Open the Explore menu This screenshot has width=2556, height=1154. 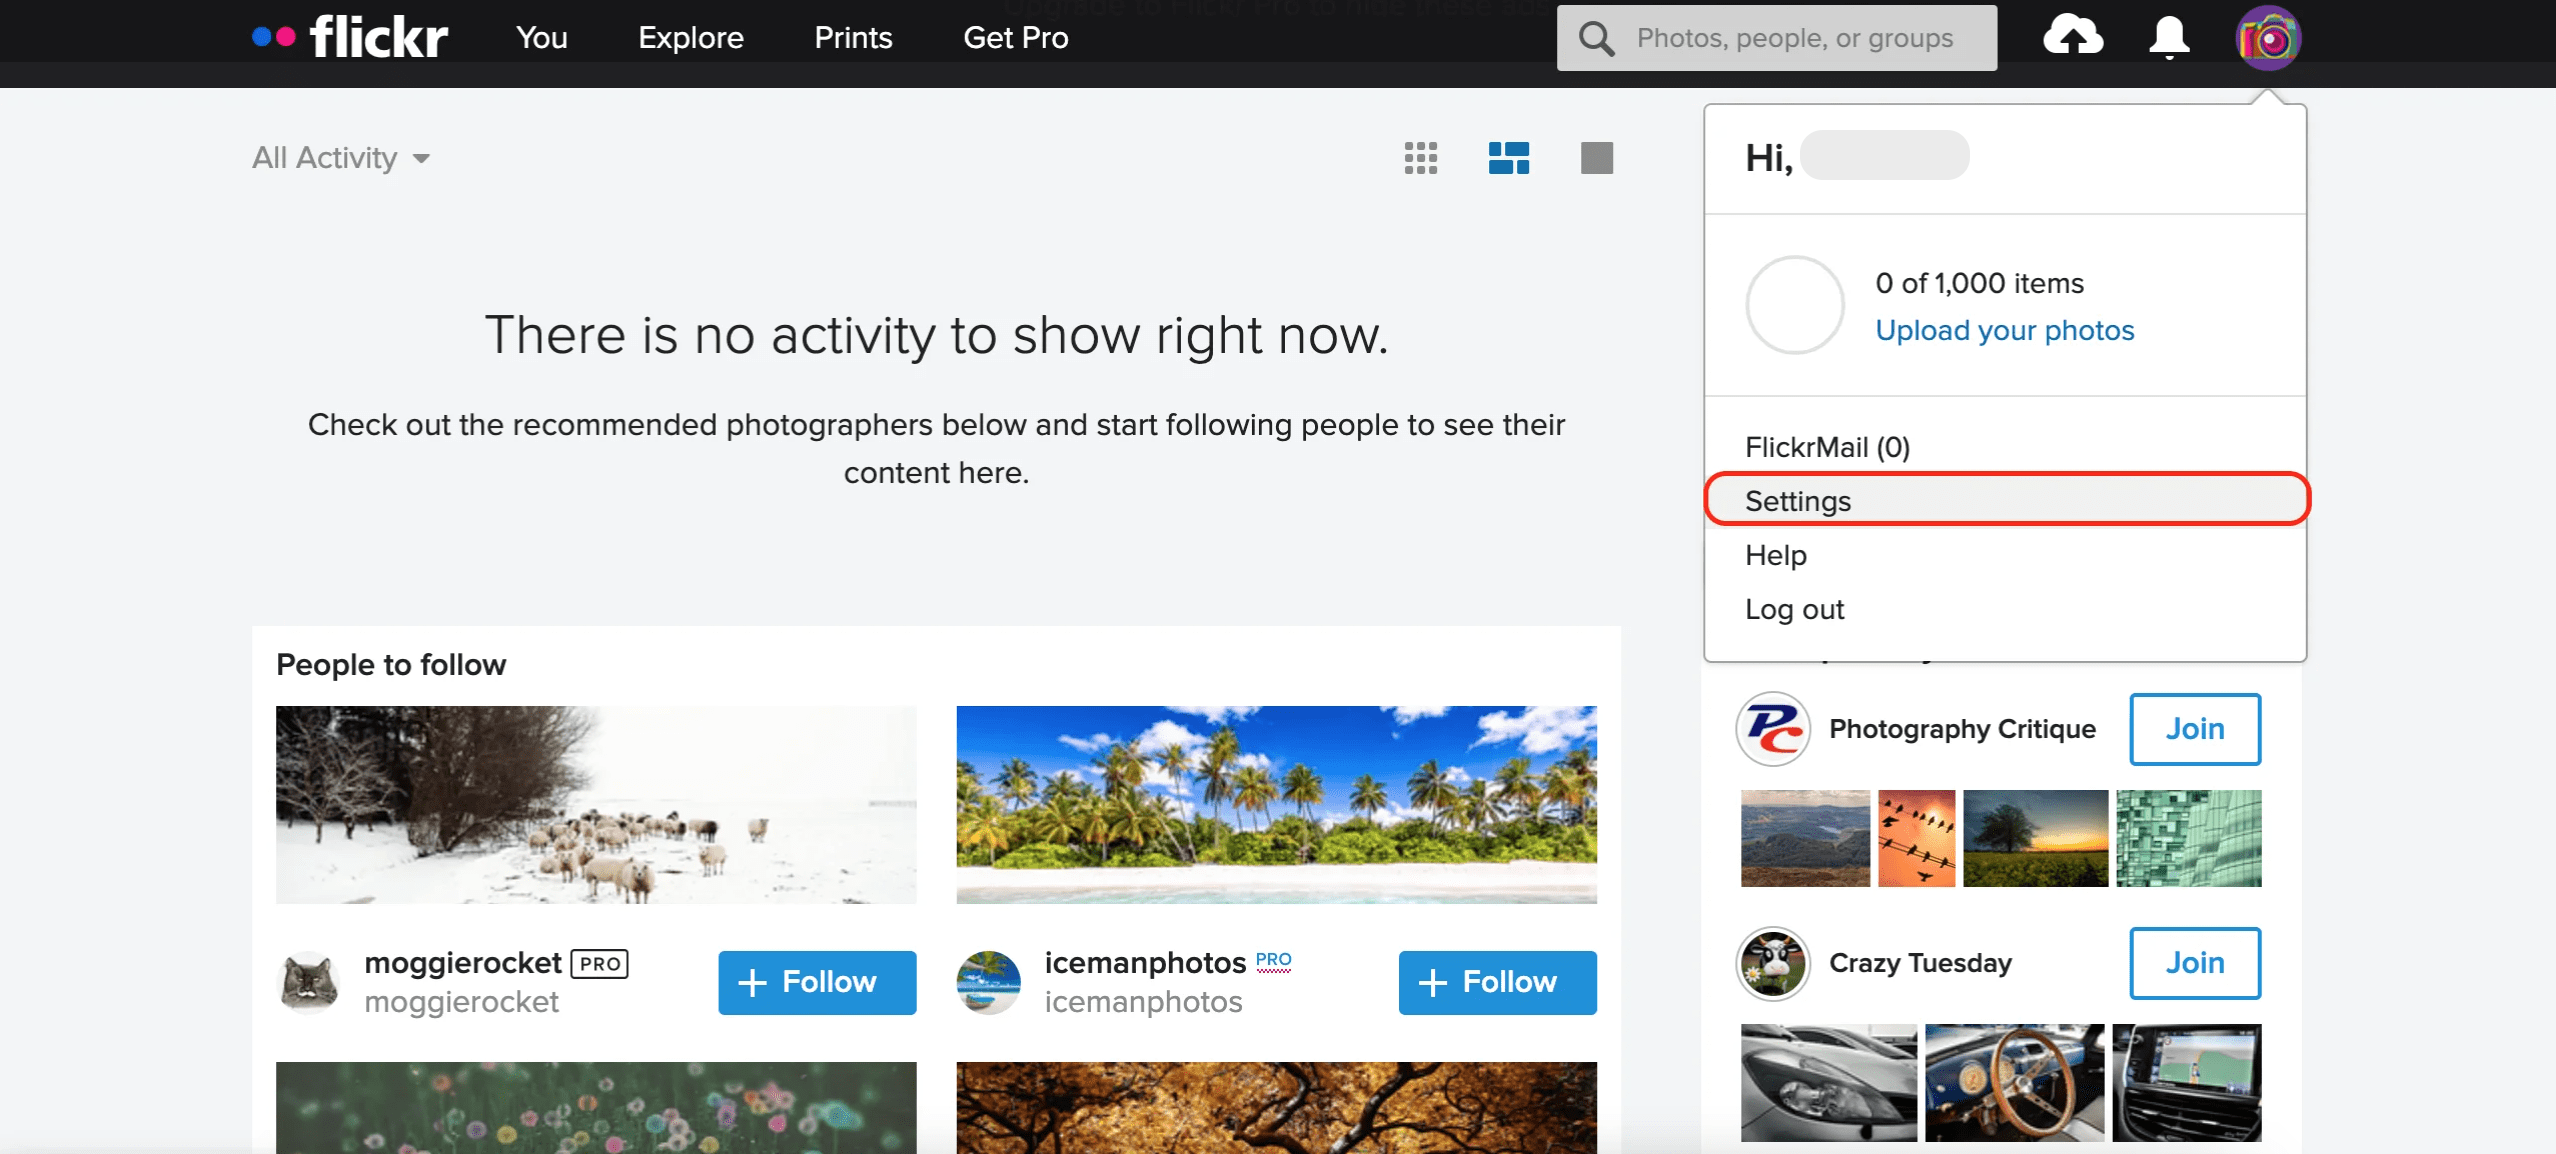click(690, 38)
